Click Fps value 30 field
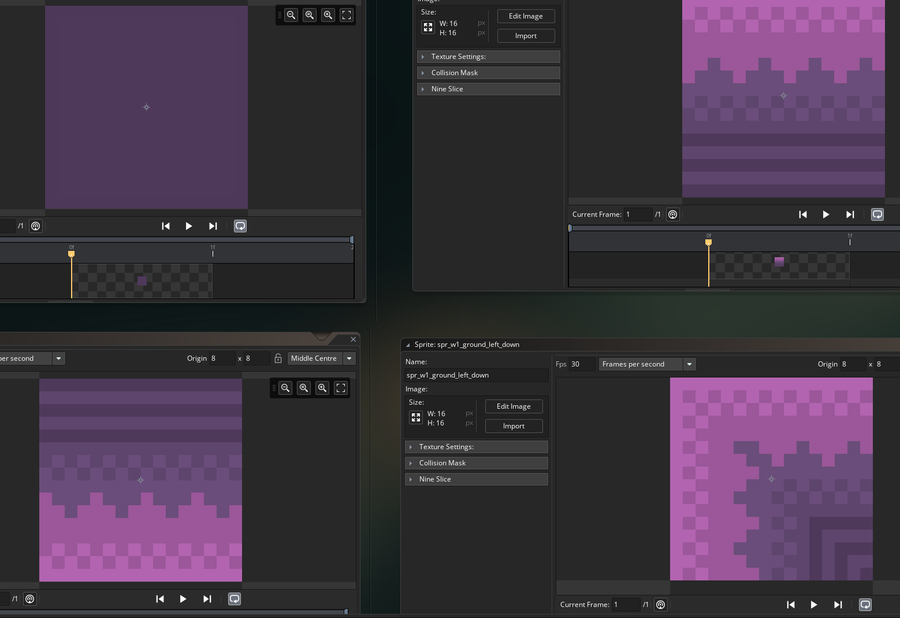Image resolution: width=900 pixels, height=618 pixels. (581, 364)
